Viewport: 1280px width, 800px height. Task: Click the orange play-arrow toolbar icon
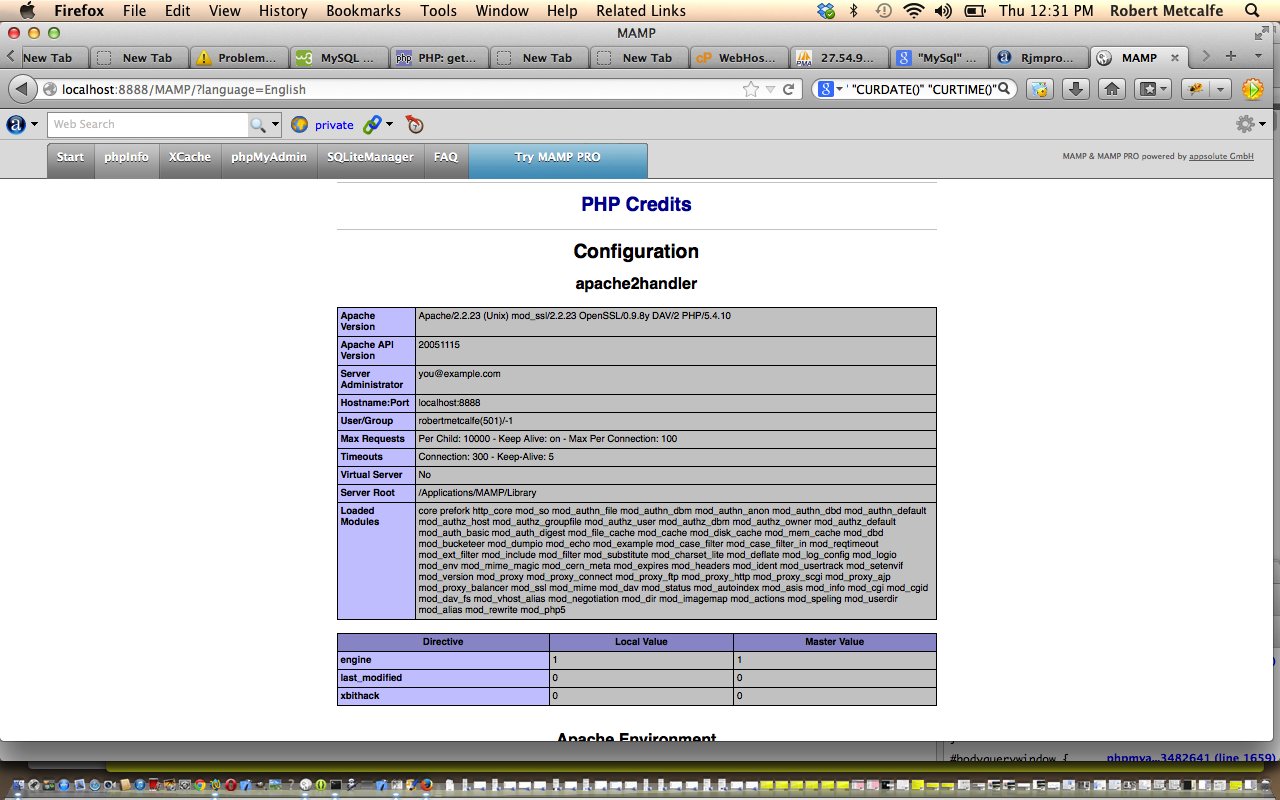pyautogui.click(x=1252, y=89)
